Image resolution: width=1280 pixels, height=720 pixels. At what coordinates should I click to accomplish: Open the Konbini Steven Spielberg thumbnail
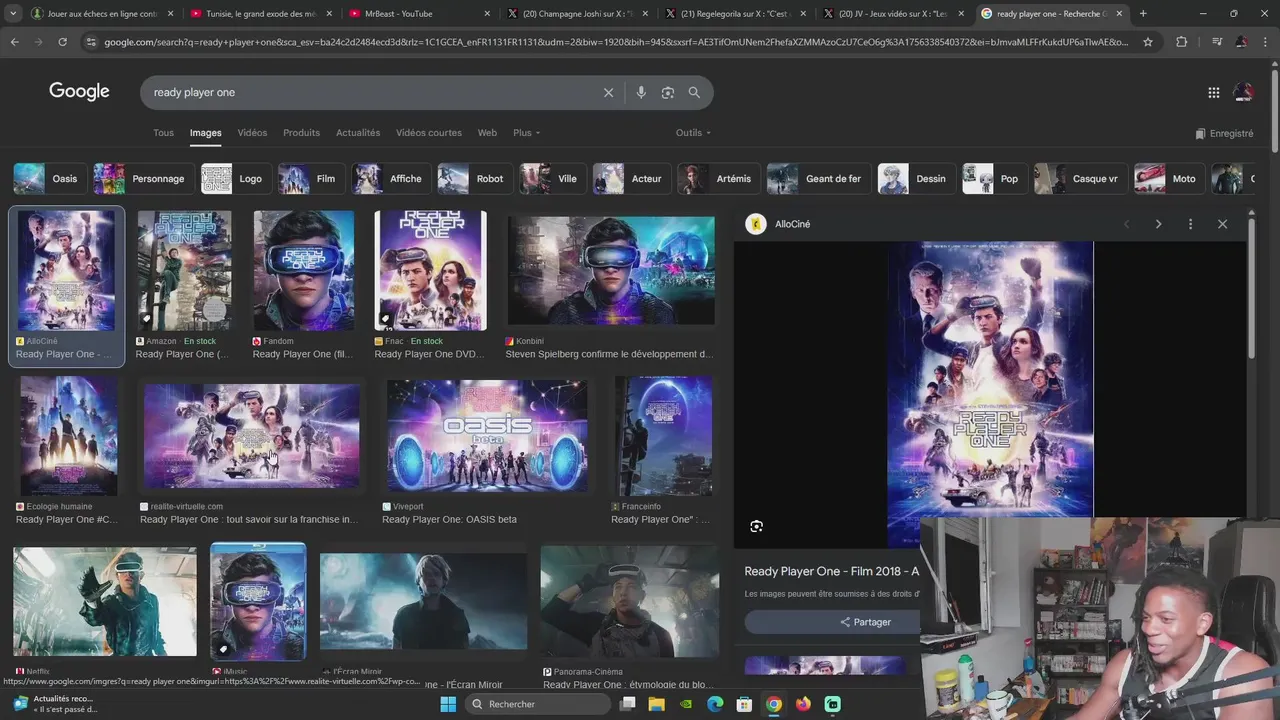[x=611, y=270]
